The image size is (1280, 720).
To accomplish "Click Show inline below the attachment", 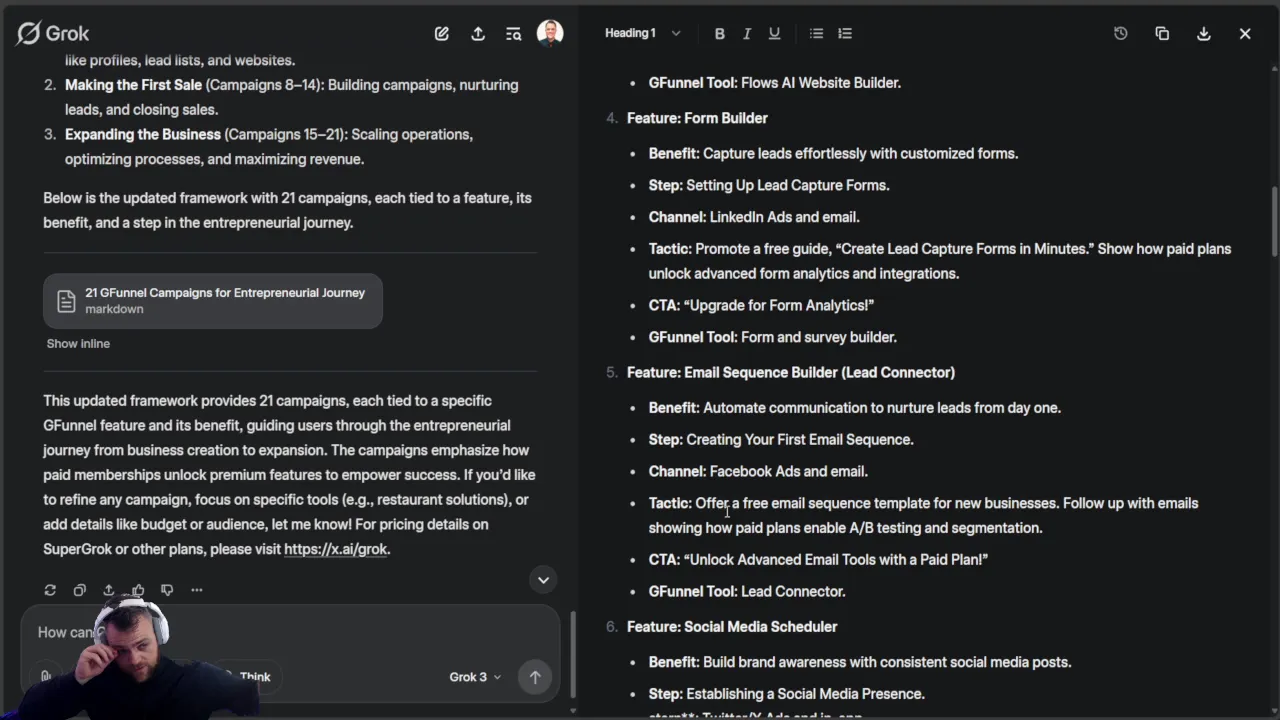I will coord(78,343).
